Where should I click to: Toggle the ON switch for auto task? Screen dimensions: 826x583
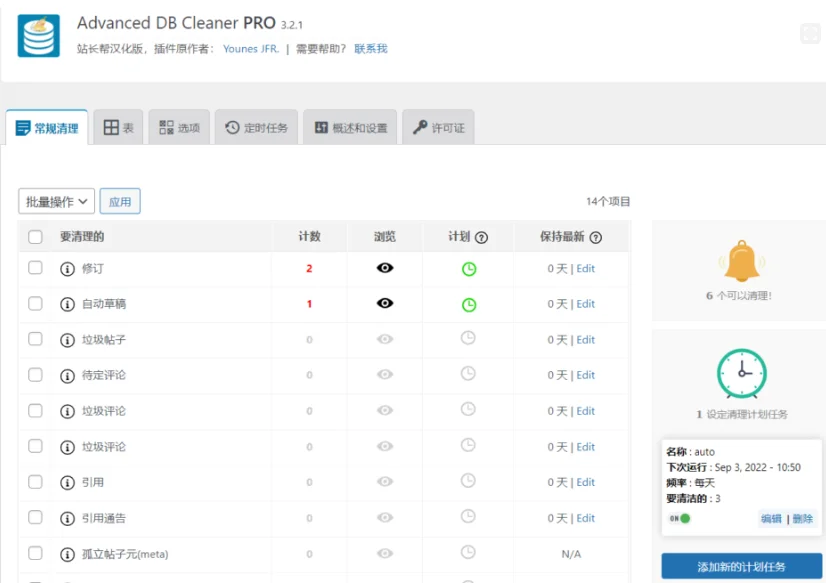(x=680, y=518)
